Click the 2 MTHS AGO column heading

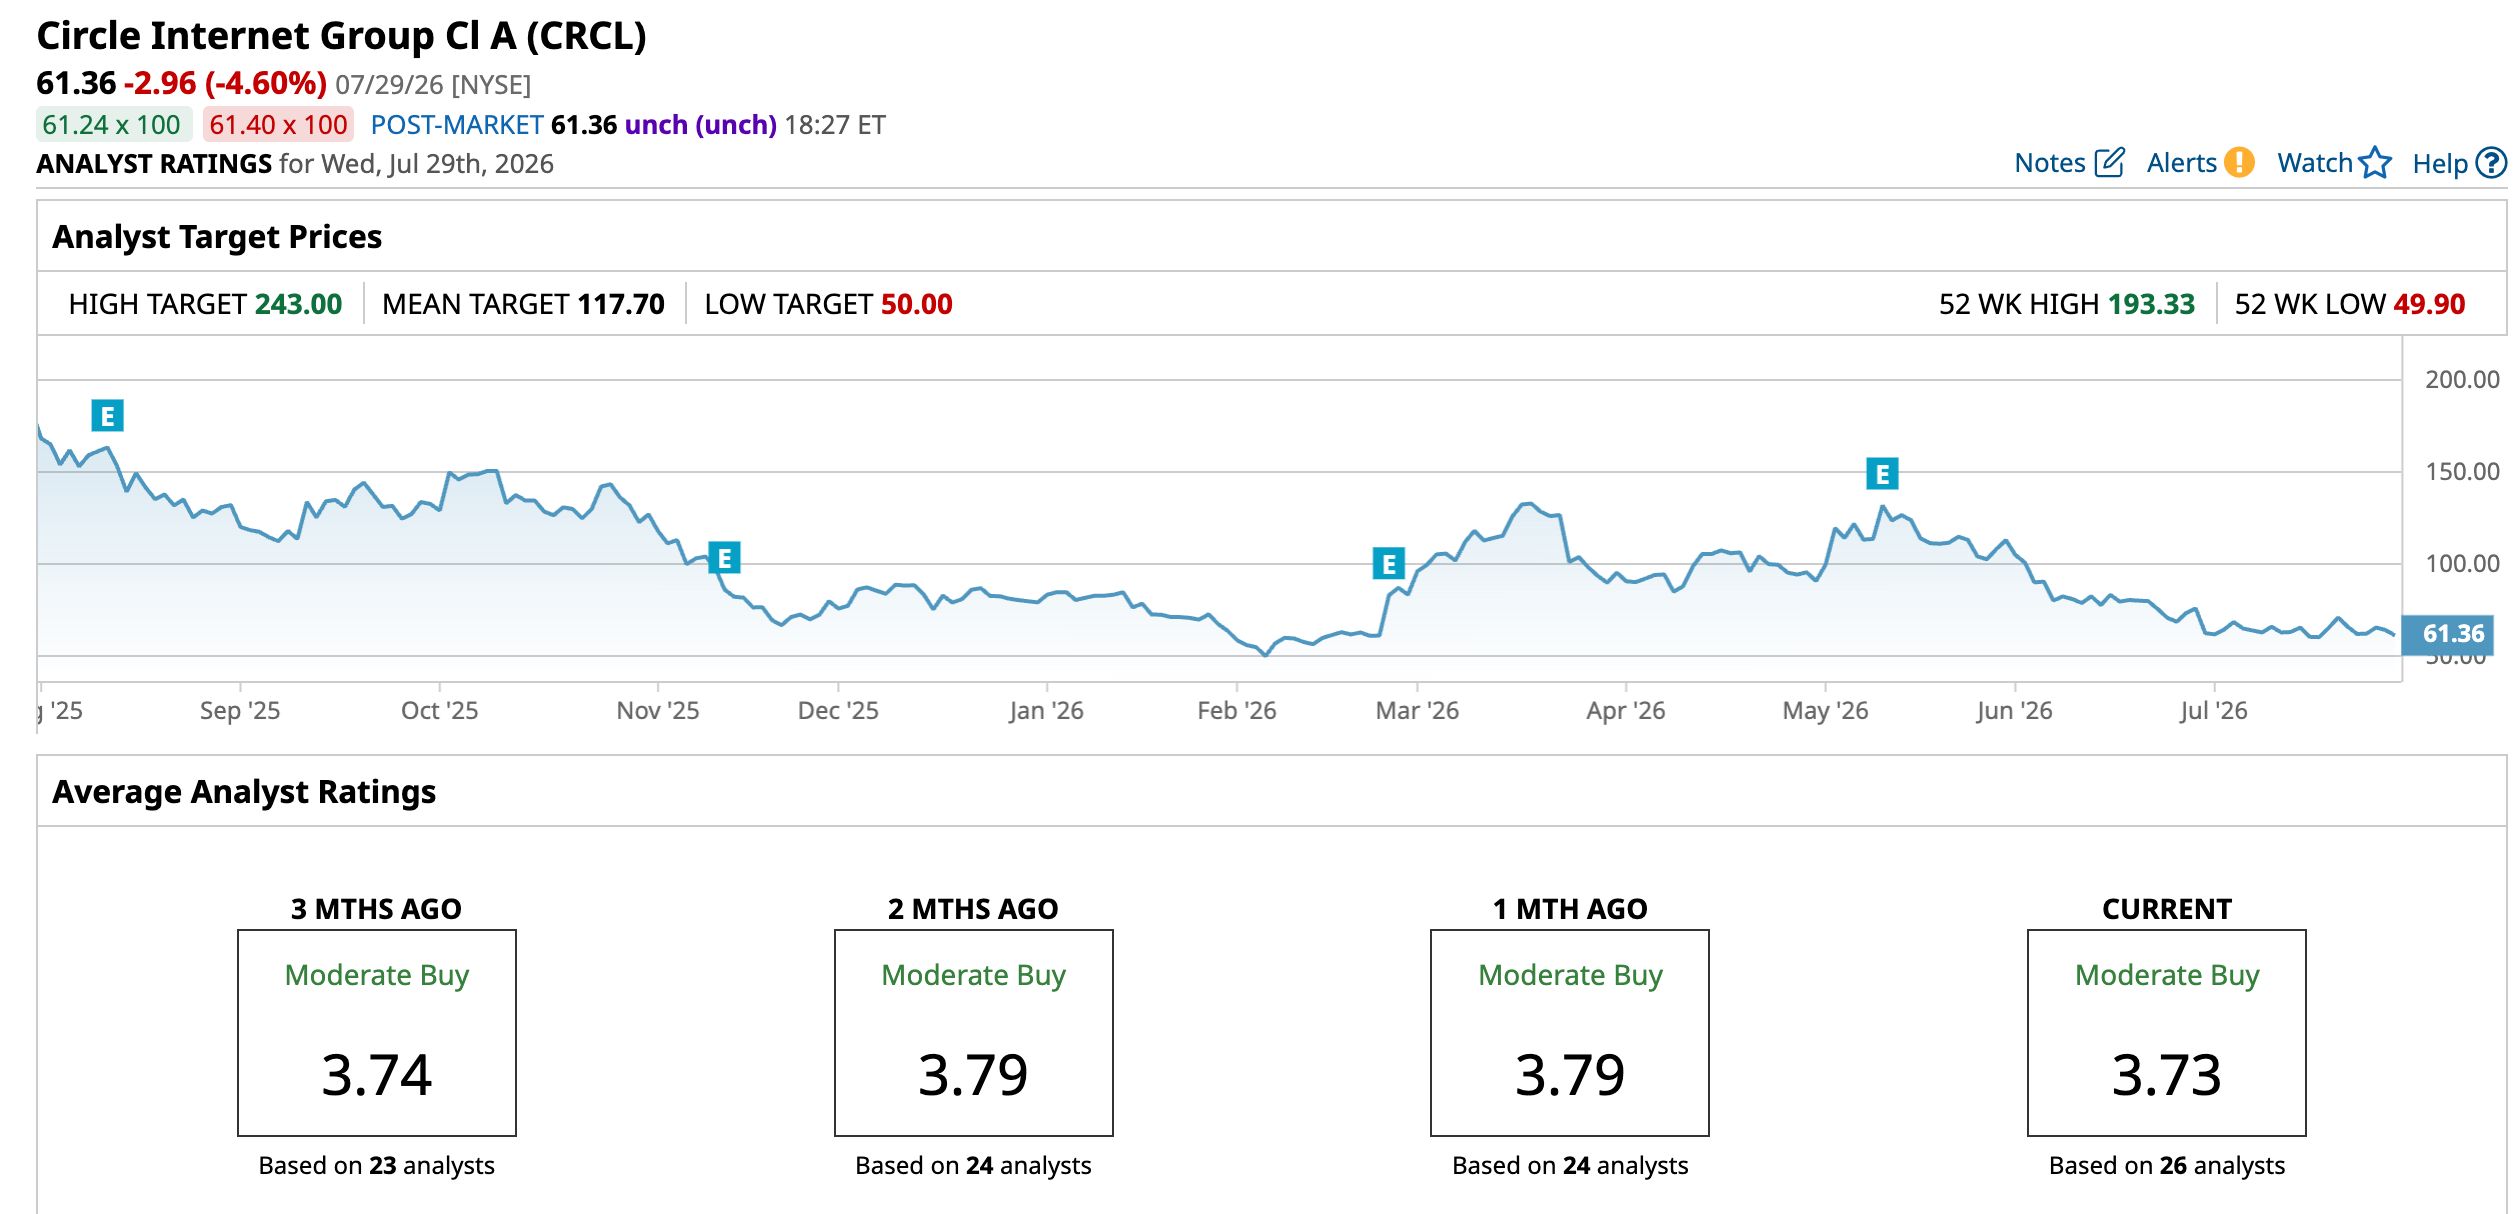(973, 909)
